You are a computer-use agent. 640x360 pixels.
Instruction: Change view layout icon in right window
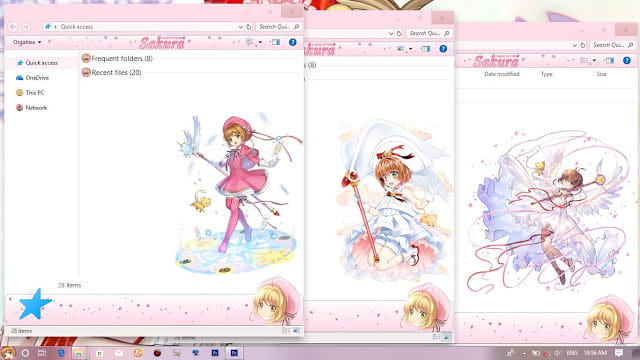click(x=584, y=60)
